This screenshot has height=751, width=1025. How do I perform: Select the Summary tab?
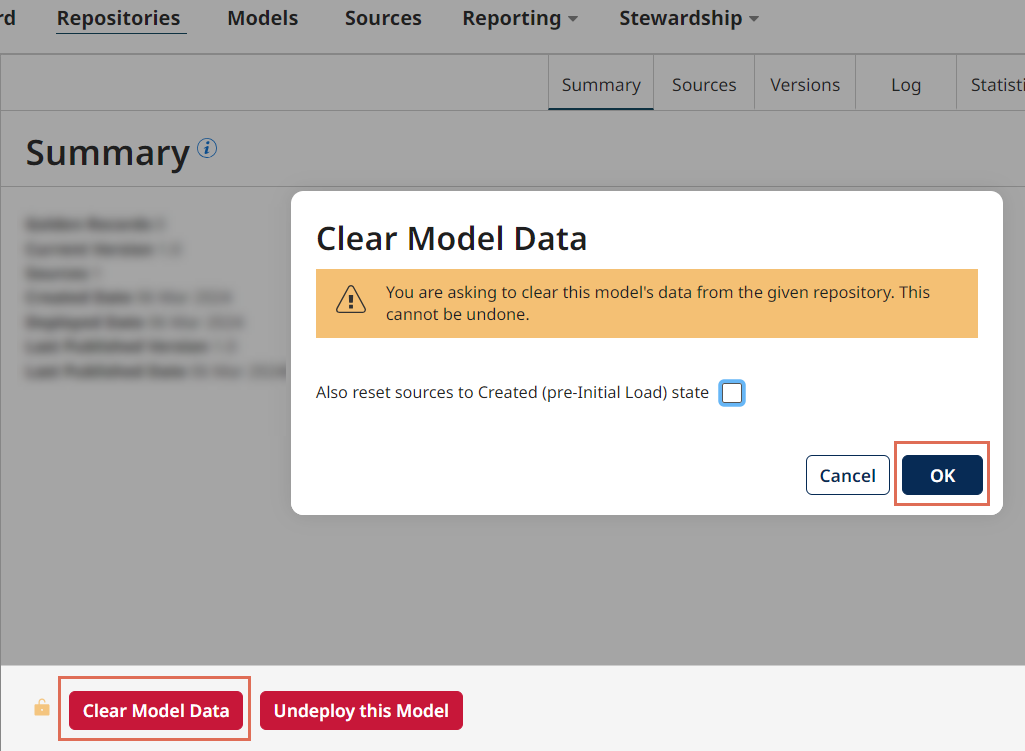tap(600, 84)
